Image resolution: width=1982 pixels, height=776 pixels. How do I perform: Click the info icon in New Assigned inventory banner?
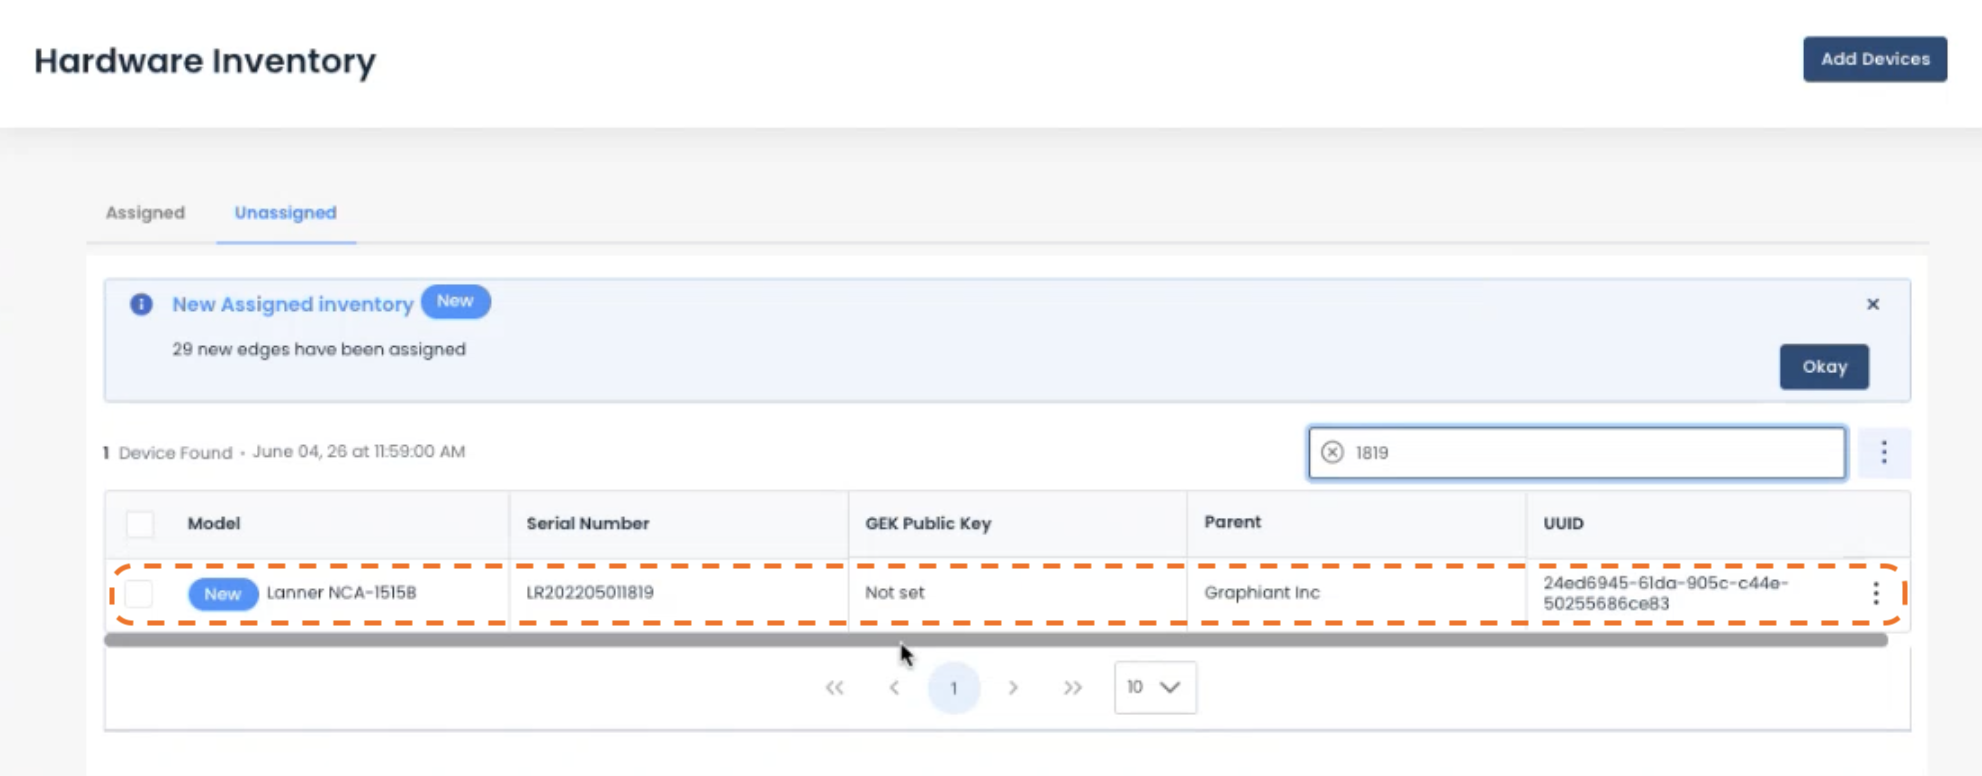point(141,304)
